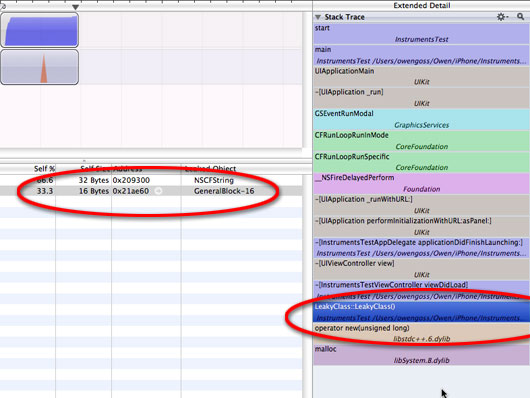Select the __NSFireDelayedPerform stack frame
The height and width of the screenshot is (398, 530).
pyautogui.click(x=421, y=183)
